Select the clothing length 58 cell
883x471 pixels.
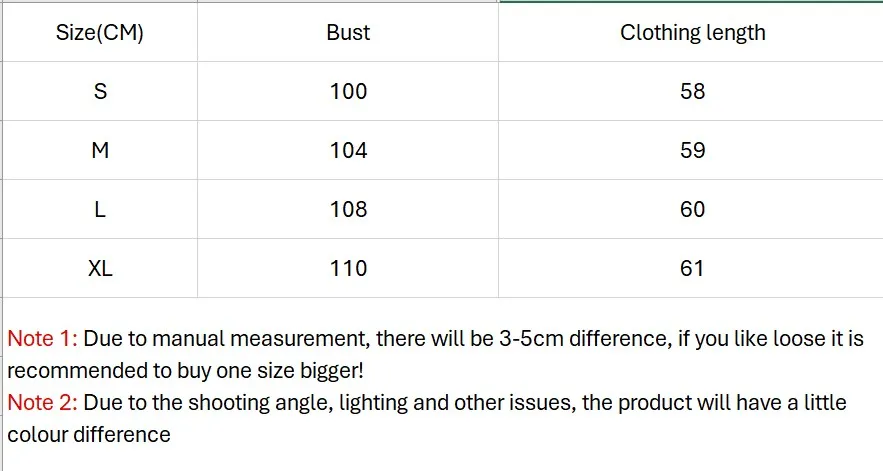pos(691,91)
